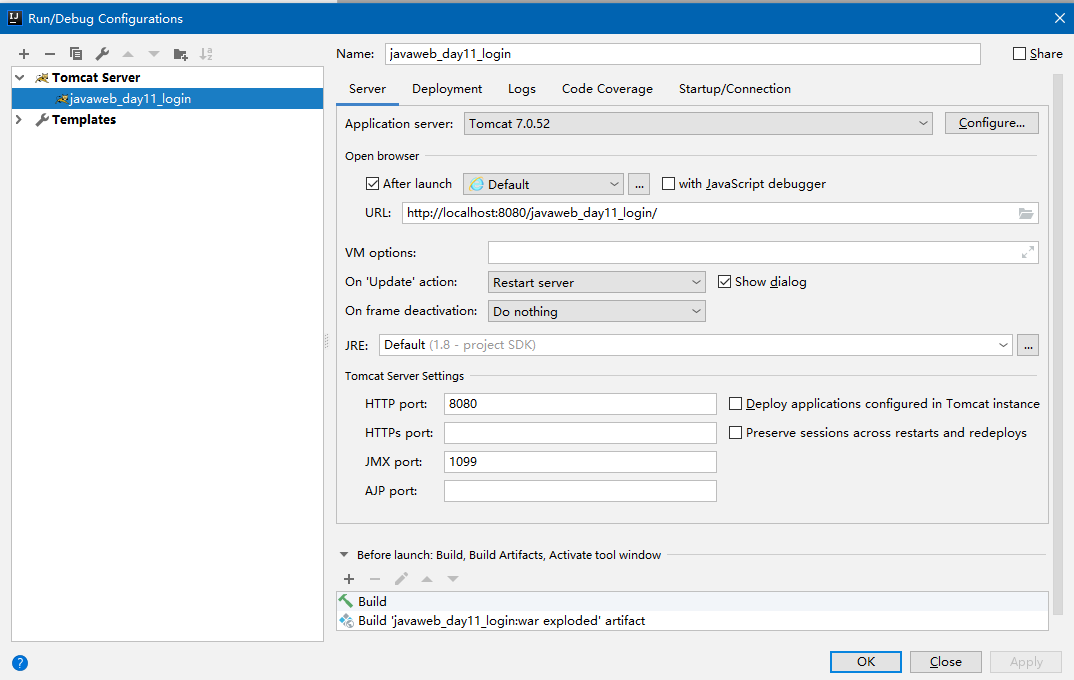The image size is (1074, 680).
Task: Open On frame deactivation Do nothing dropdown
Action: 597,312
